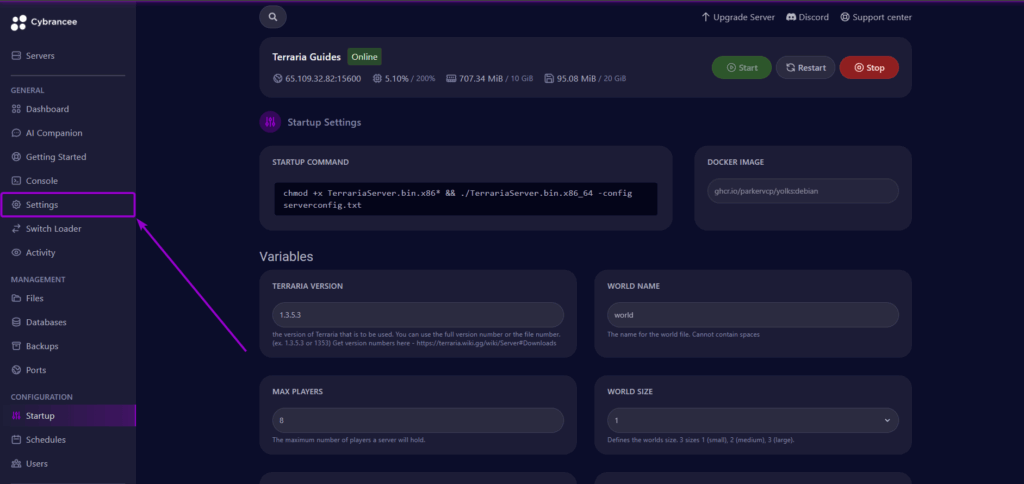The image size is (1024, 484).
Task: Click the World Name input field
Action: pyautogui.click(x=753, y=315)
